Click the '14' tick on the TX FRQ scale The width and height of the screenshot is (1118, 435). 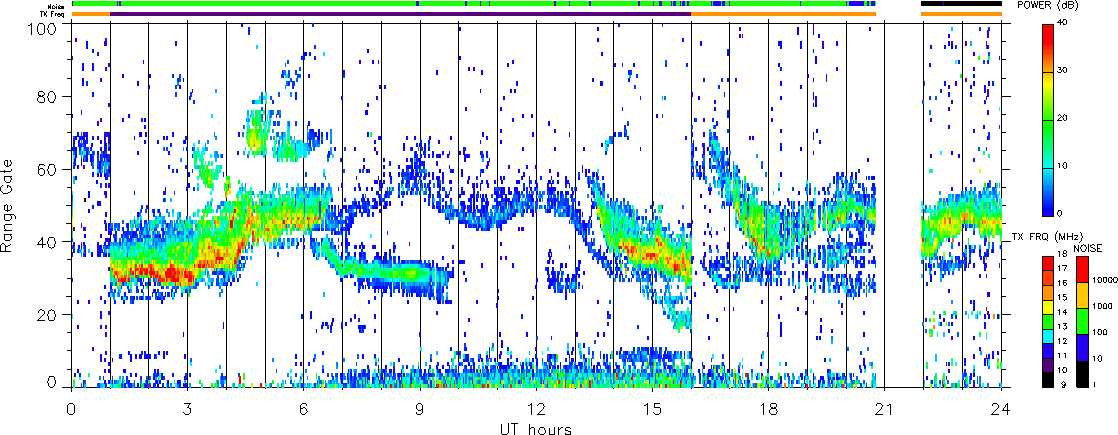click(1062, 312)
